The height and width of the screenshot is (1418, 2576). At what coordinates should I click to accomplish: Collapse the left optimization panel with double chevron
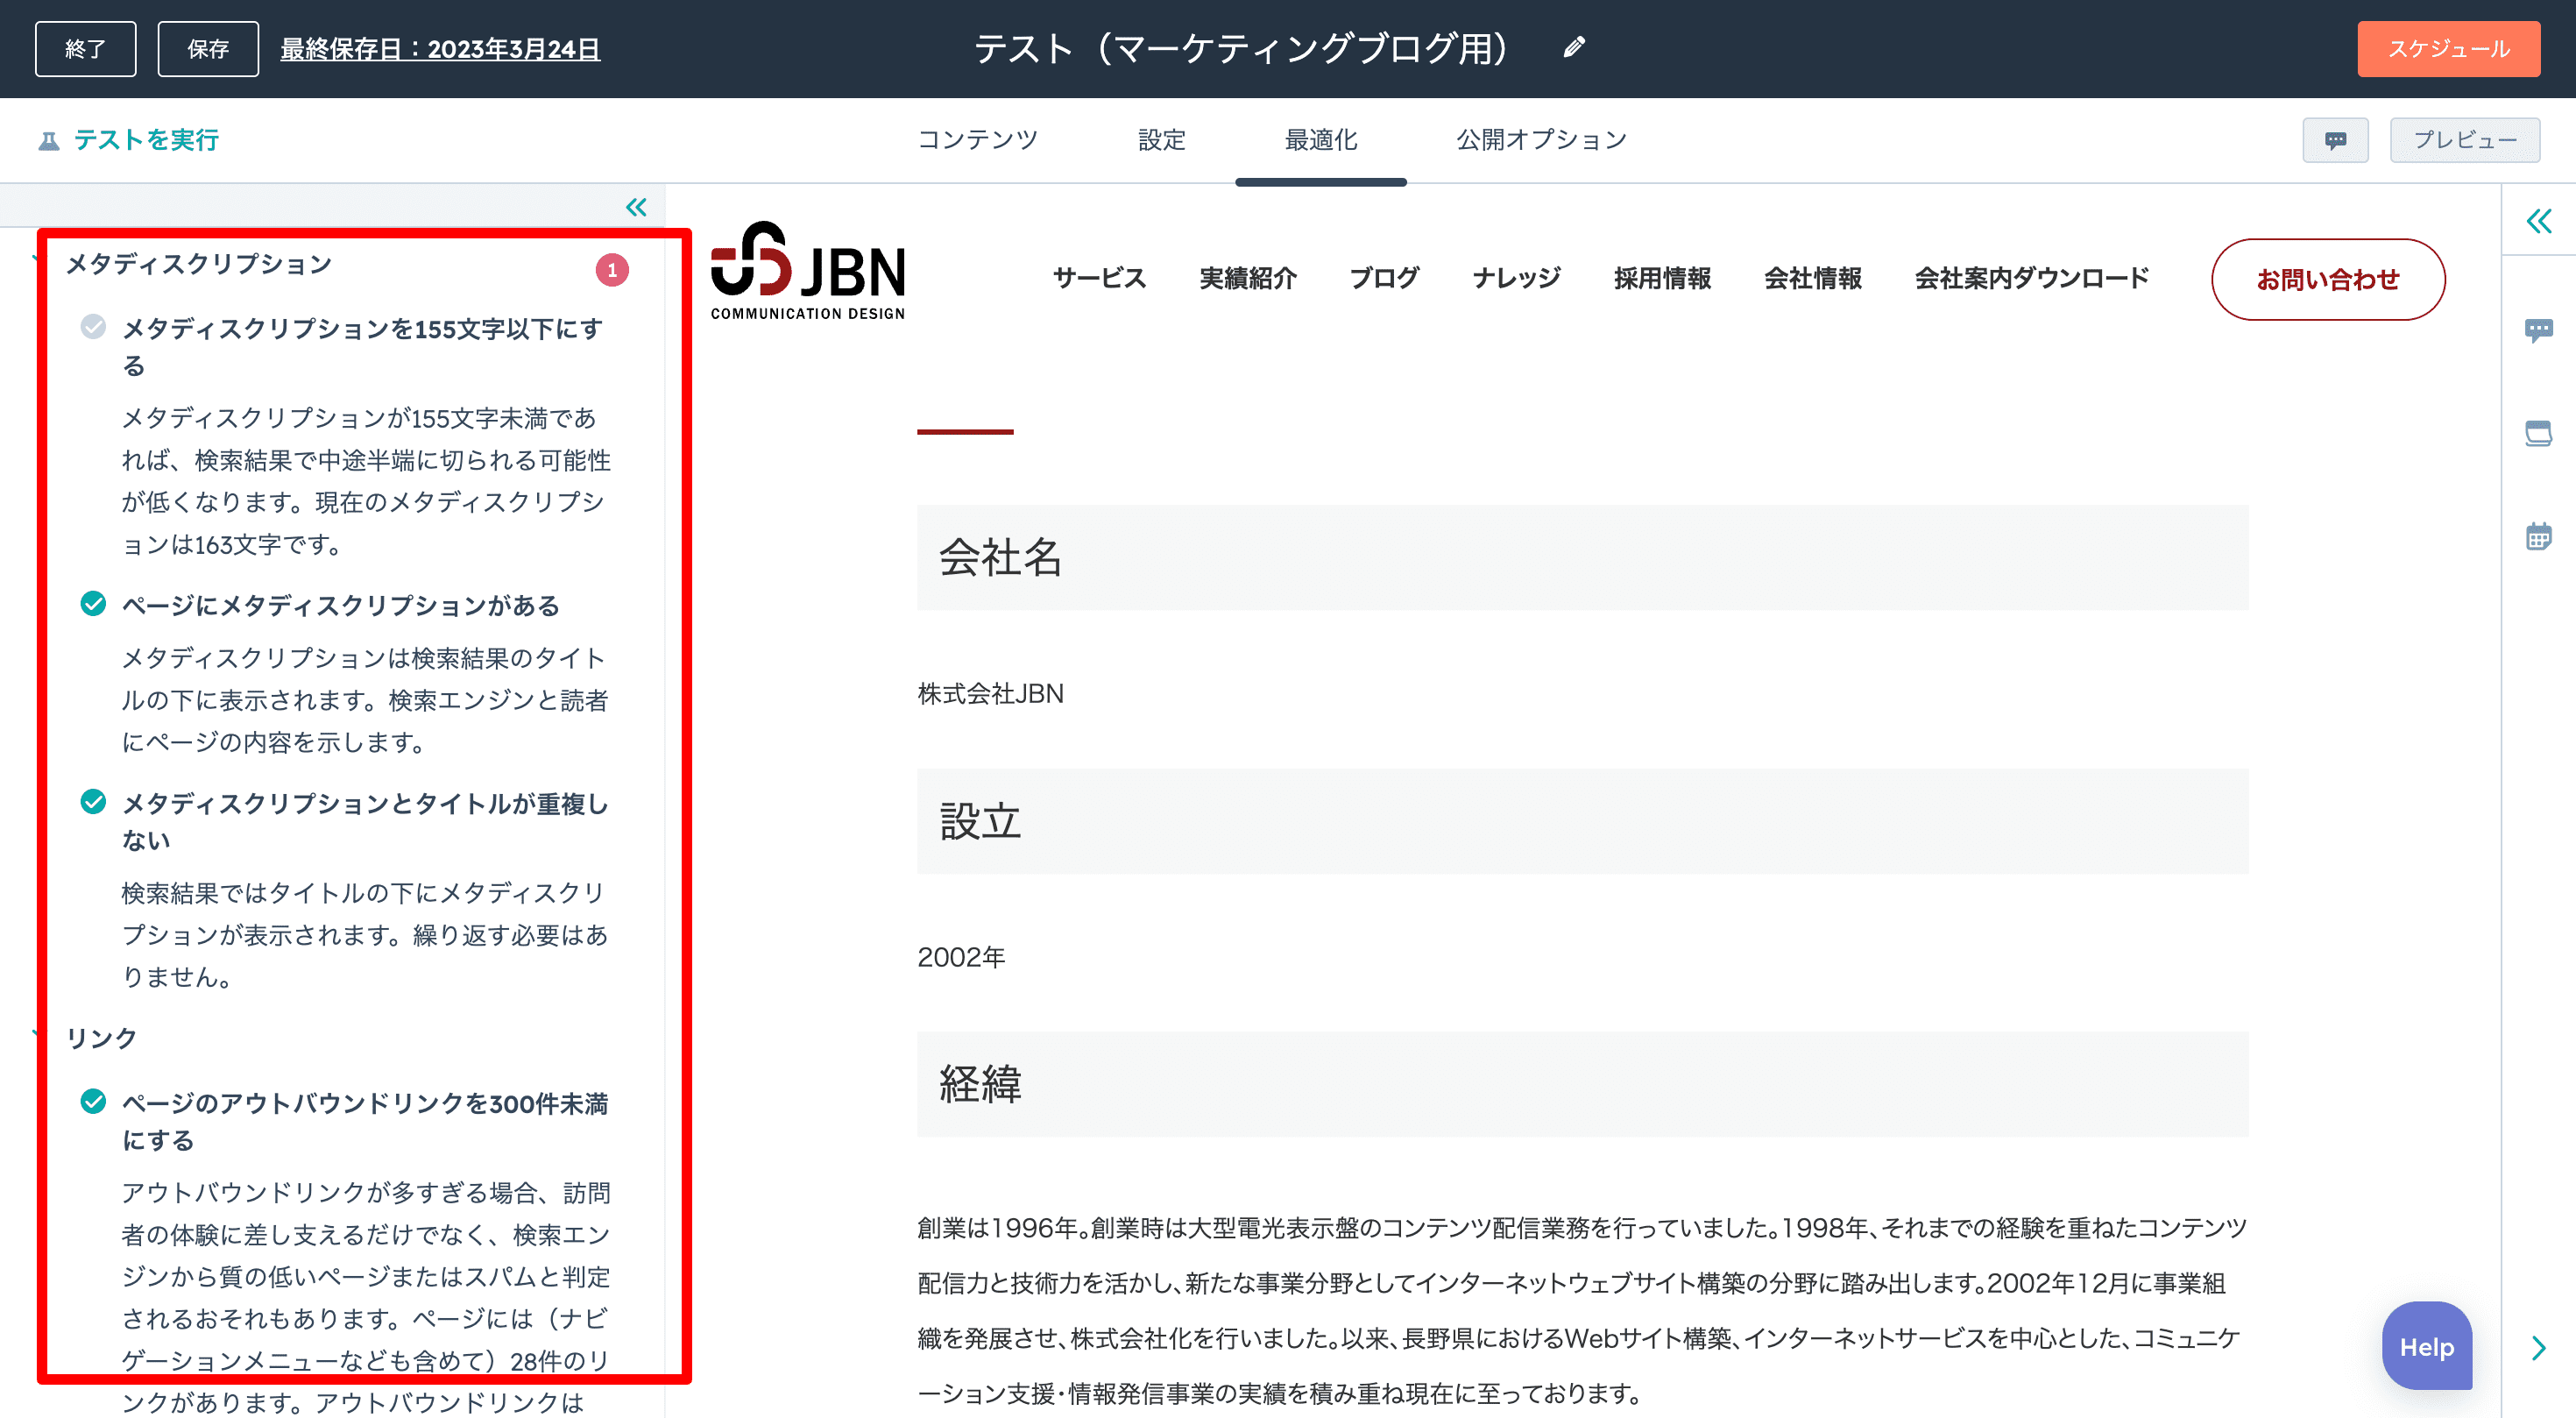(636, 207)
